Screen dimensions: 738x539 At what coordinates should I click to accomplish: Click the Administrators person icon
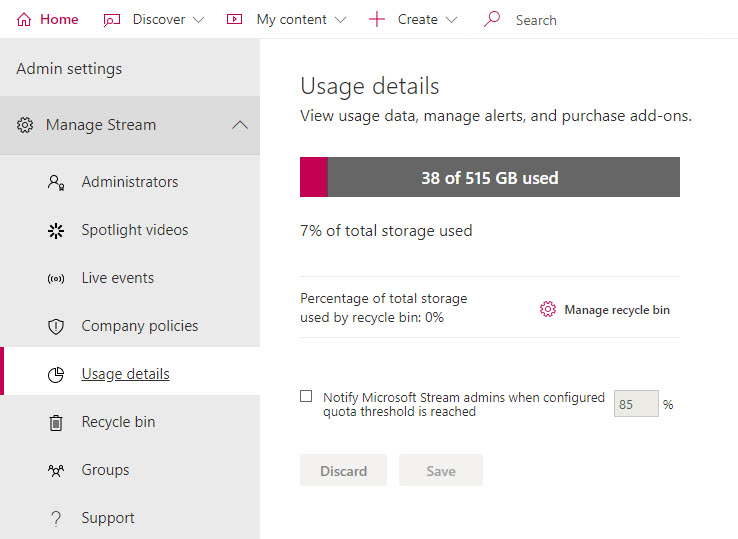coord(56,182)
